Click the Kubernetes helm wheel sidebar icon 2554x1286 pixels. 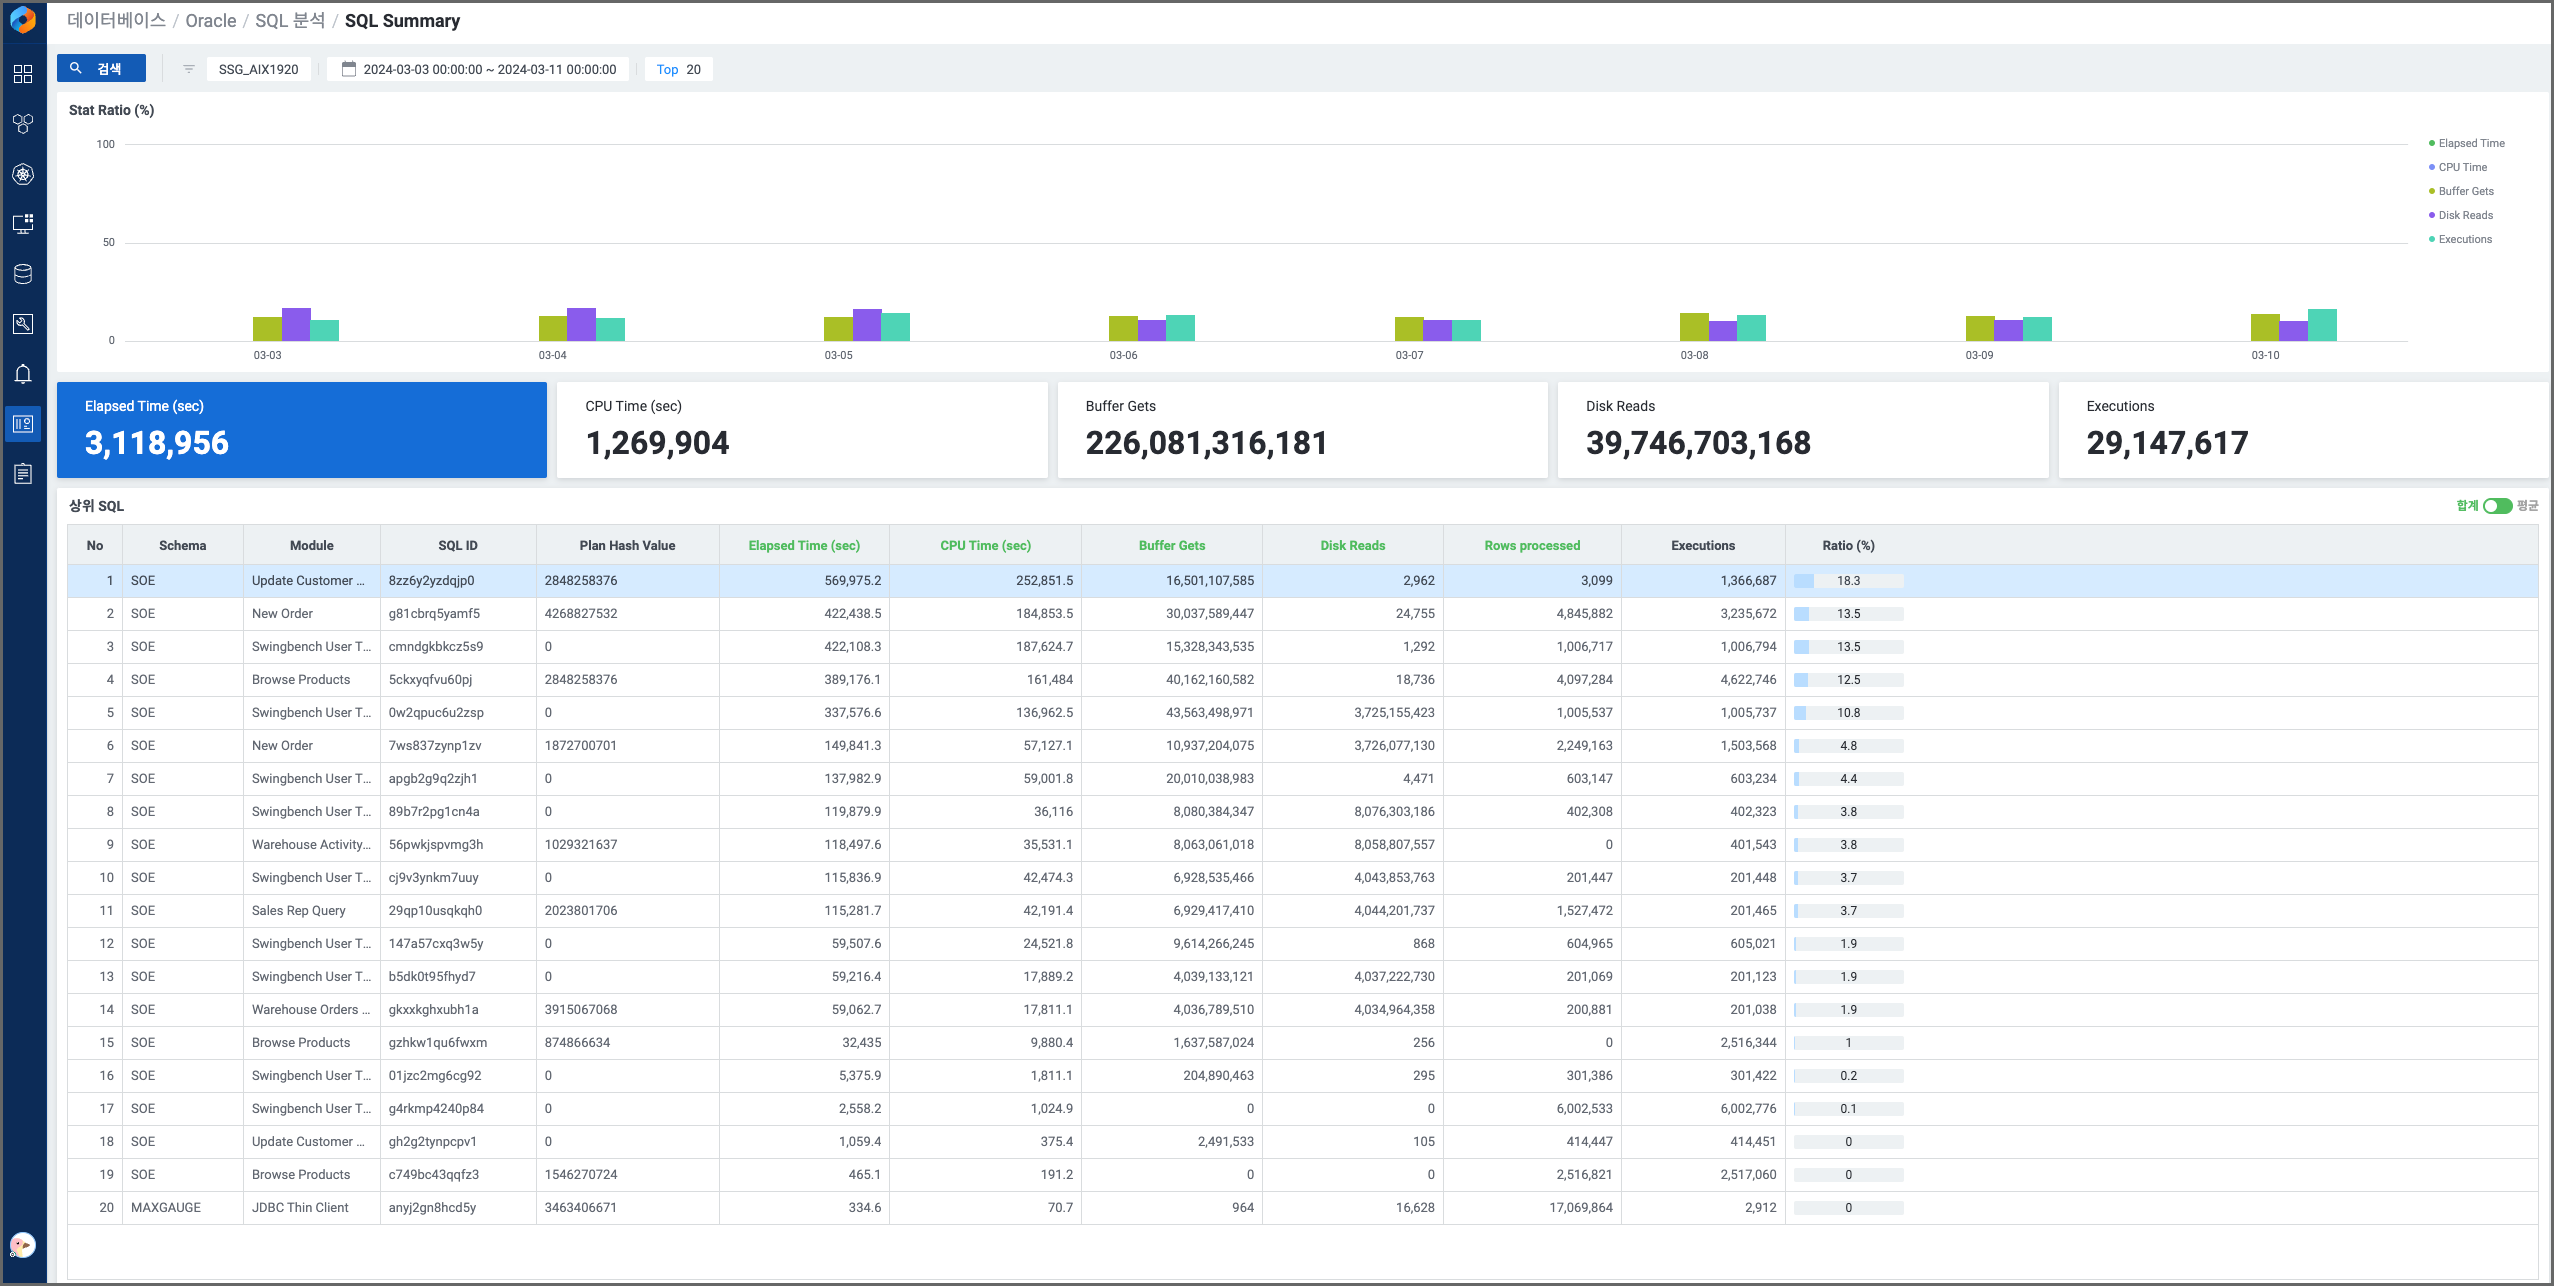[x=23, y=174]
